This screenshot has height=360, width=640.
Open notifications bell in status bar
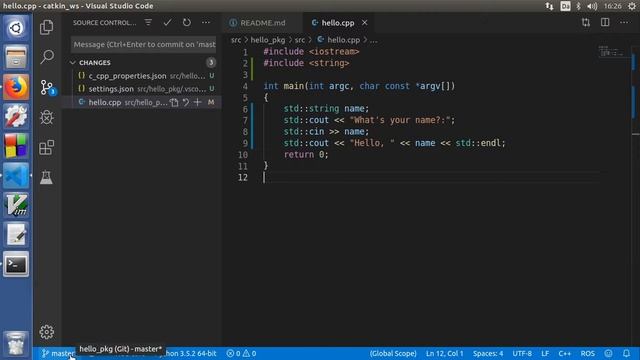click(626, 353)
